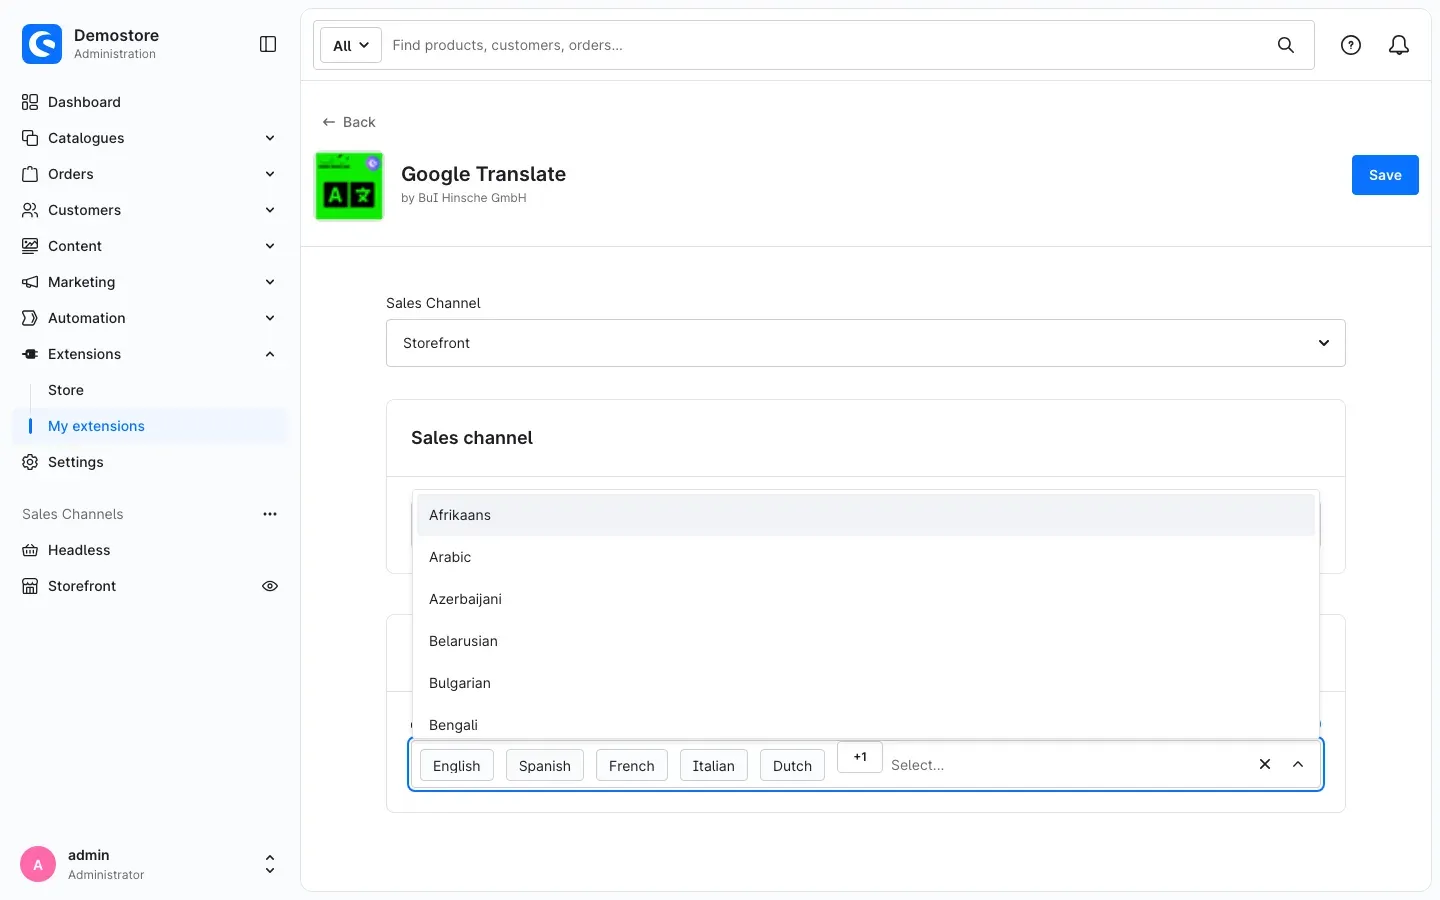Open the help question mark icon

pos(1351,45)
